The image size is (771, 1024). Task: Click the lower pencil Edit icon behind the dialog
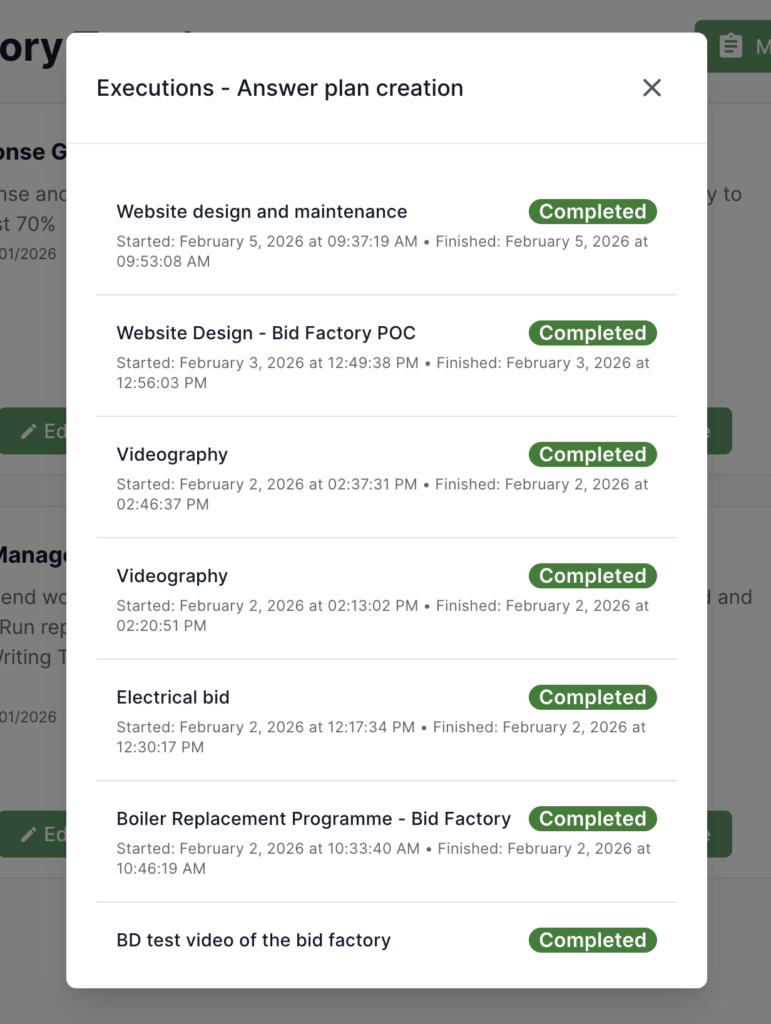29,834
